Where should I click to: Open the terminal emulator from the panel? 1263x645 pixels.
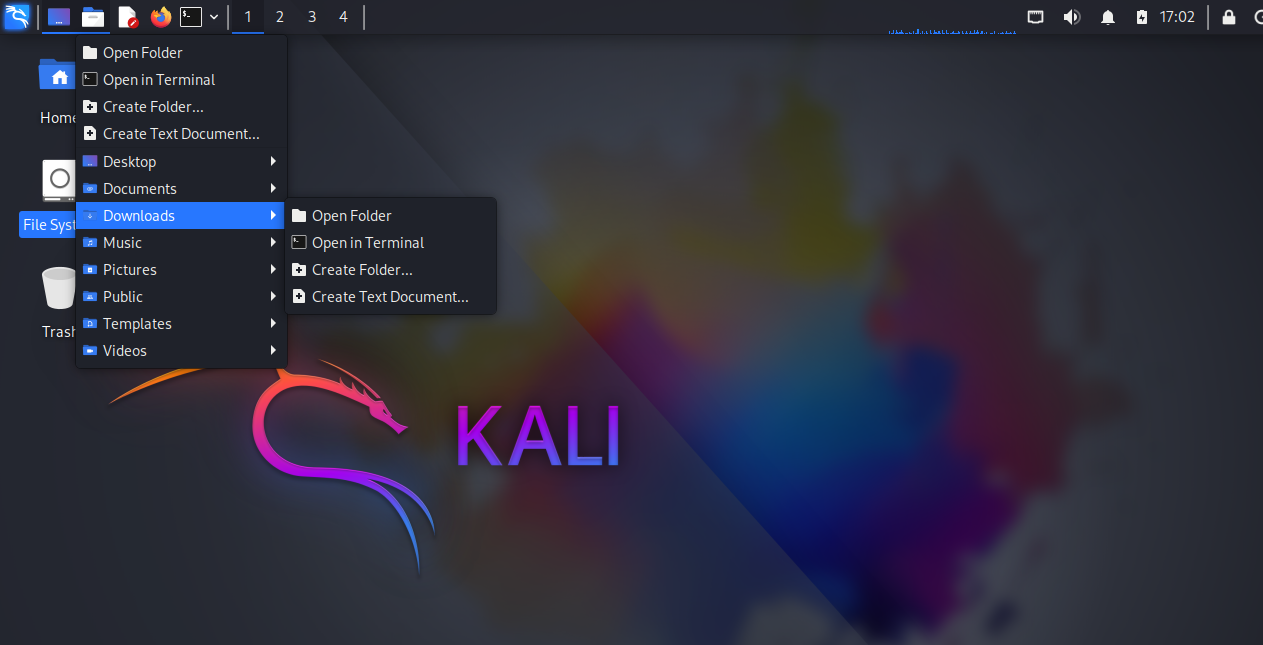(190, 17)
